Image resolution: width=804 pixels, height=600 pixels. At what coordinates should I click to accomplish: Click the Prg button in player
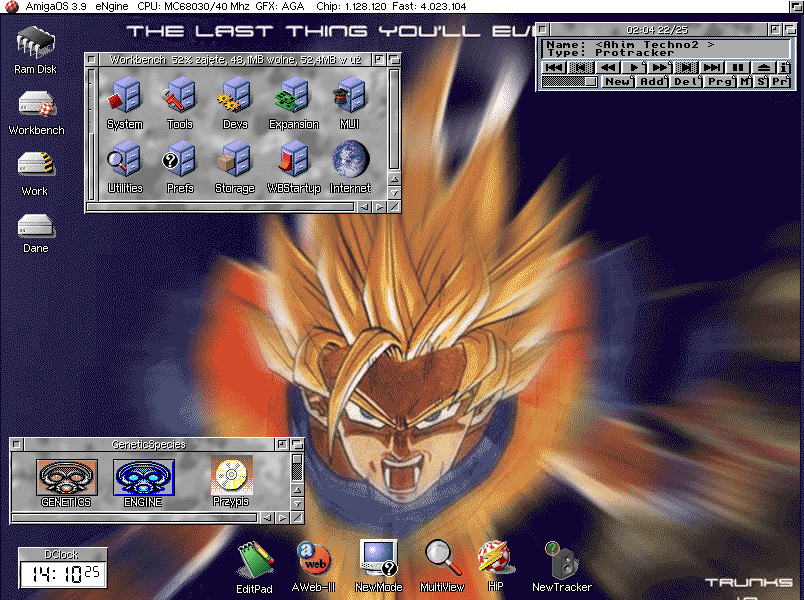coord(720,82)
